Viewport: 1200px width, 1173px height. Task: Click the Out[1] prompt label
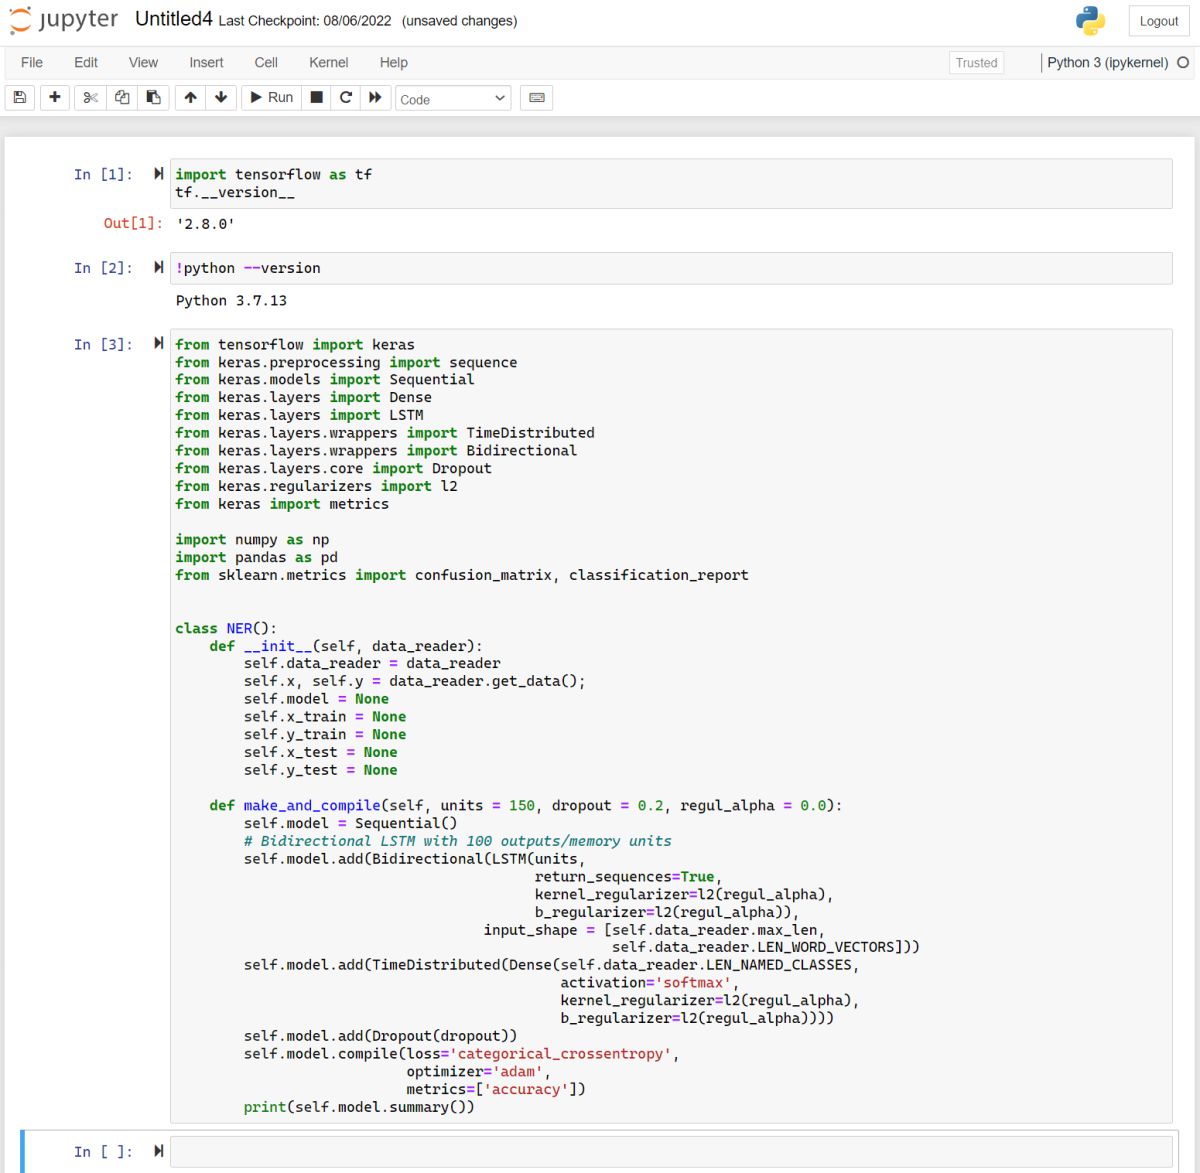133,223
